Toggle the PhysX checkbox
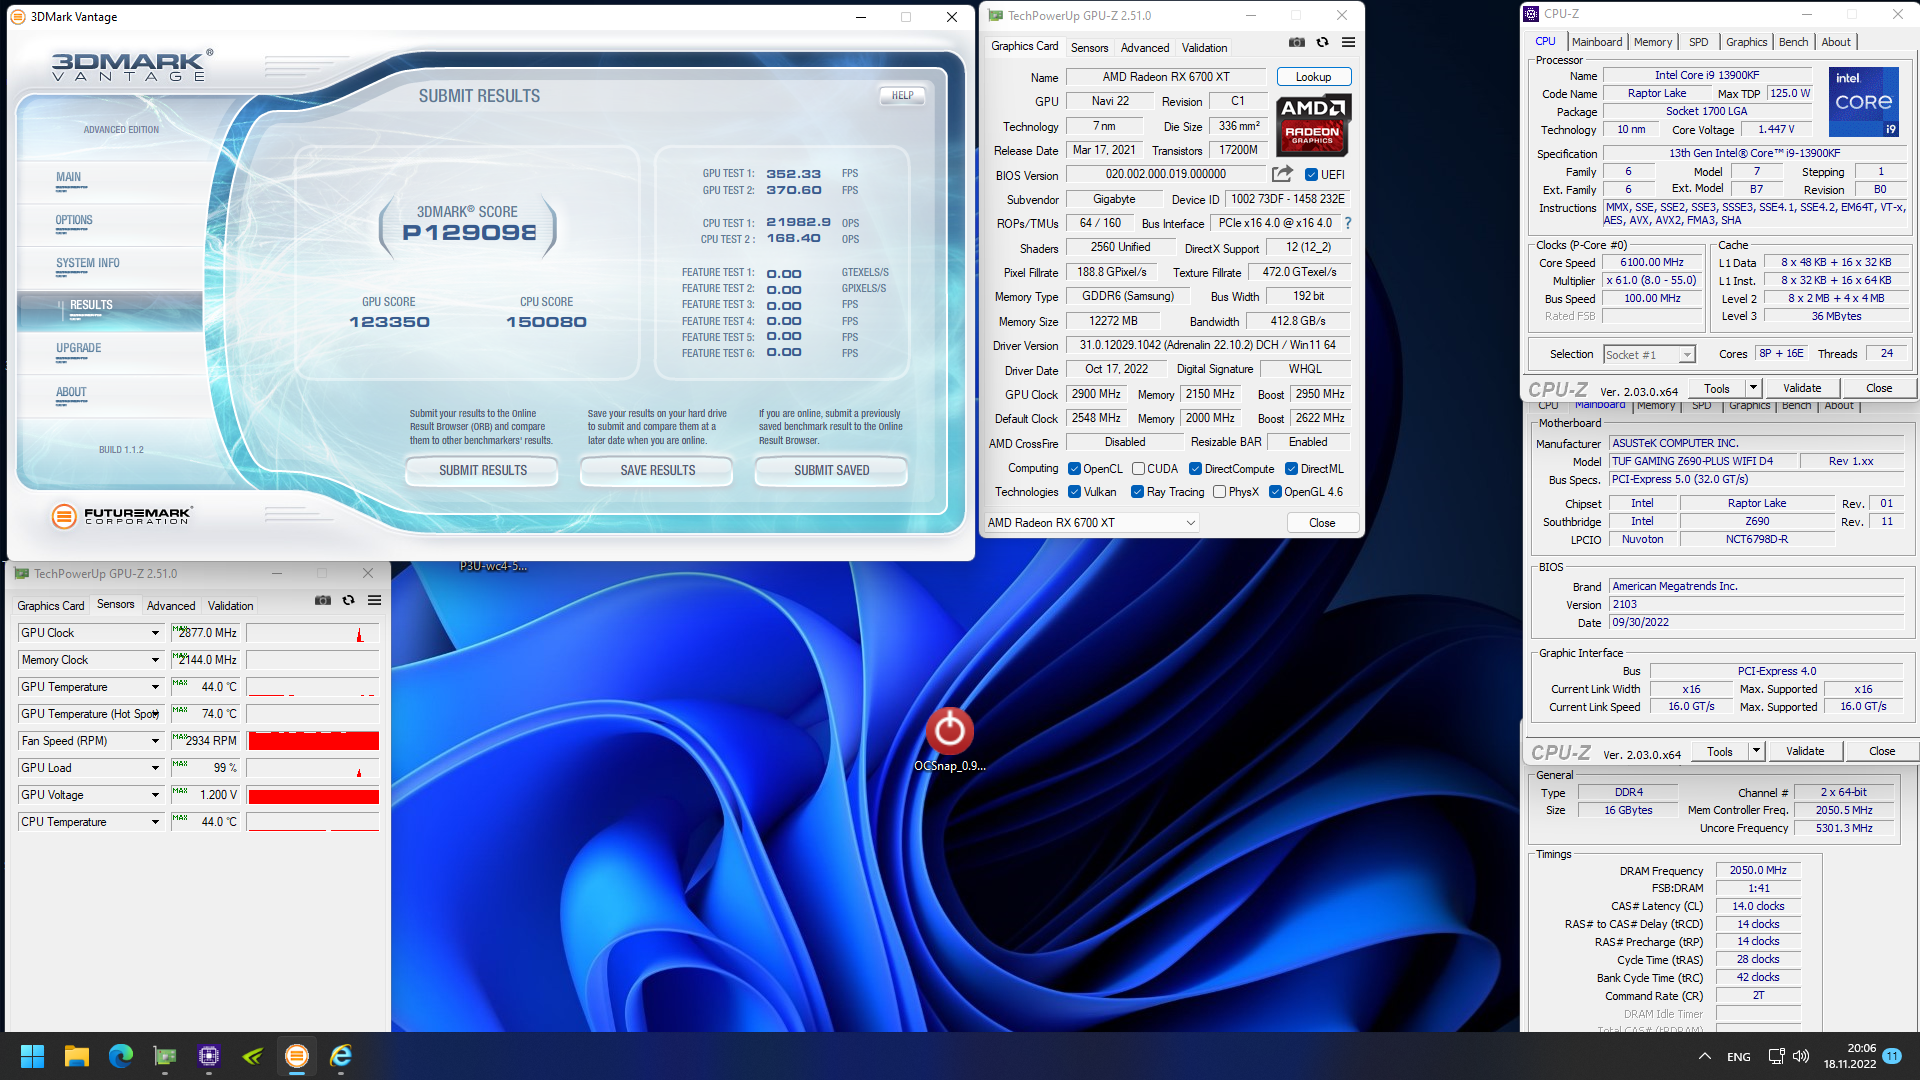The image size is (1920, 1080). (x=1219, y=492)
